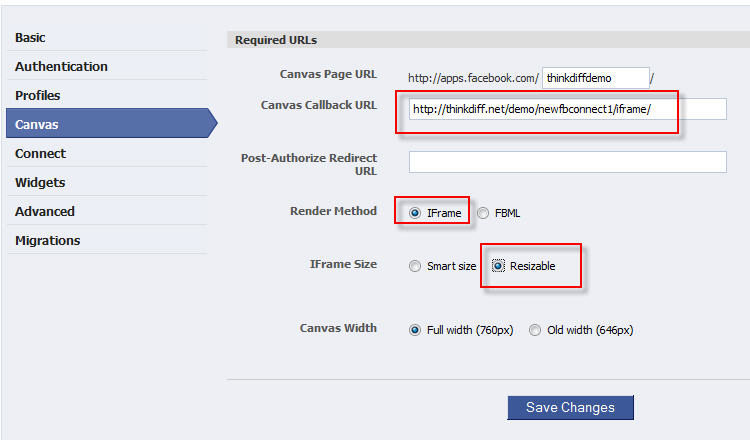Select FBML render method
This screenshot has width=750, height=440.
coord(483,213)
